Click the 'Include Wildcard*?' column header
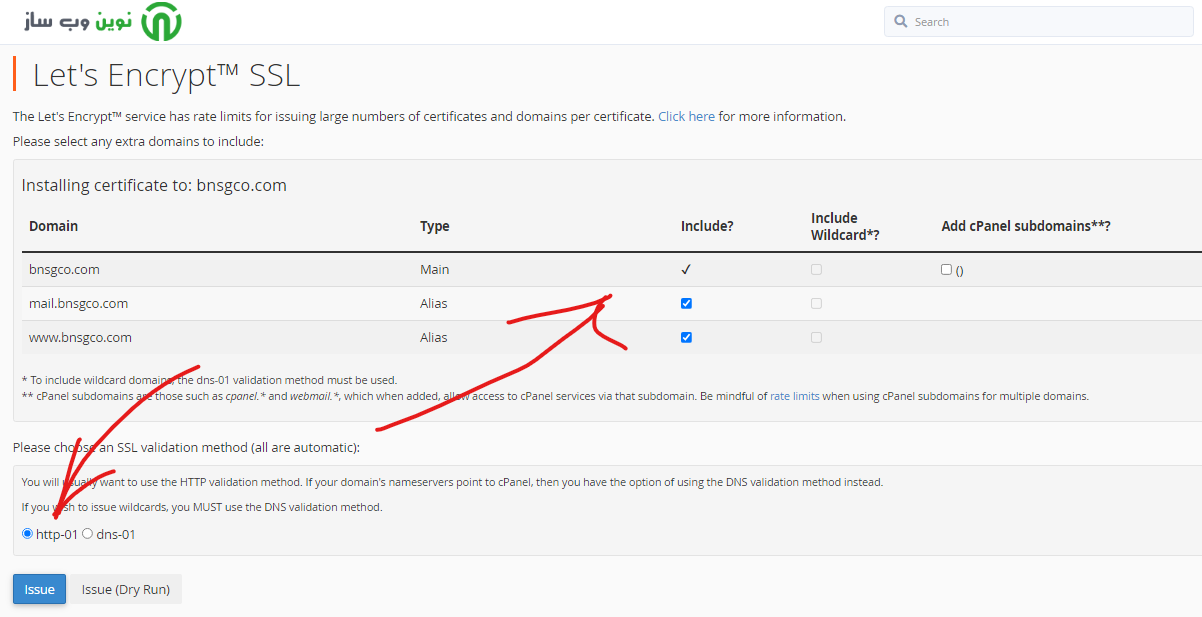The width and height of the screenshot is (1202, 617). (x=845, y=226)
